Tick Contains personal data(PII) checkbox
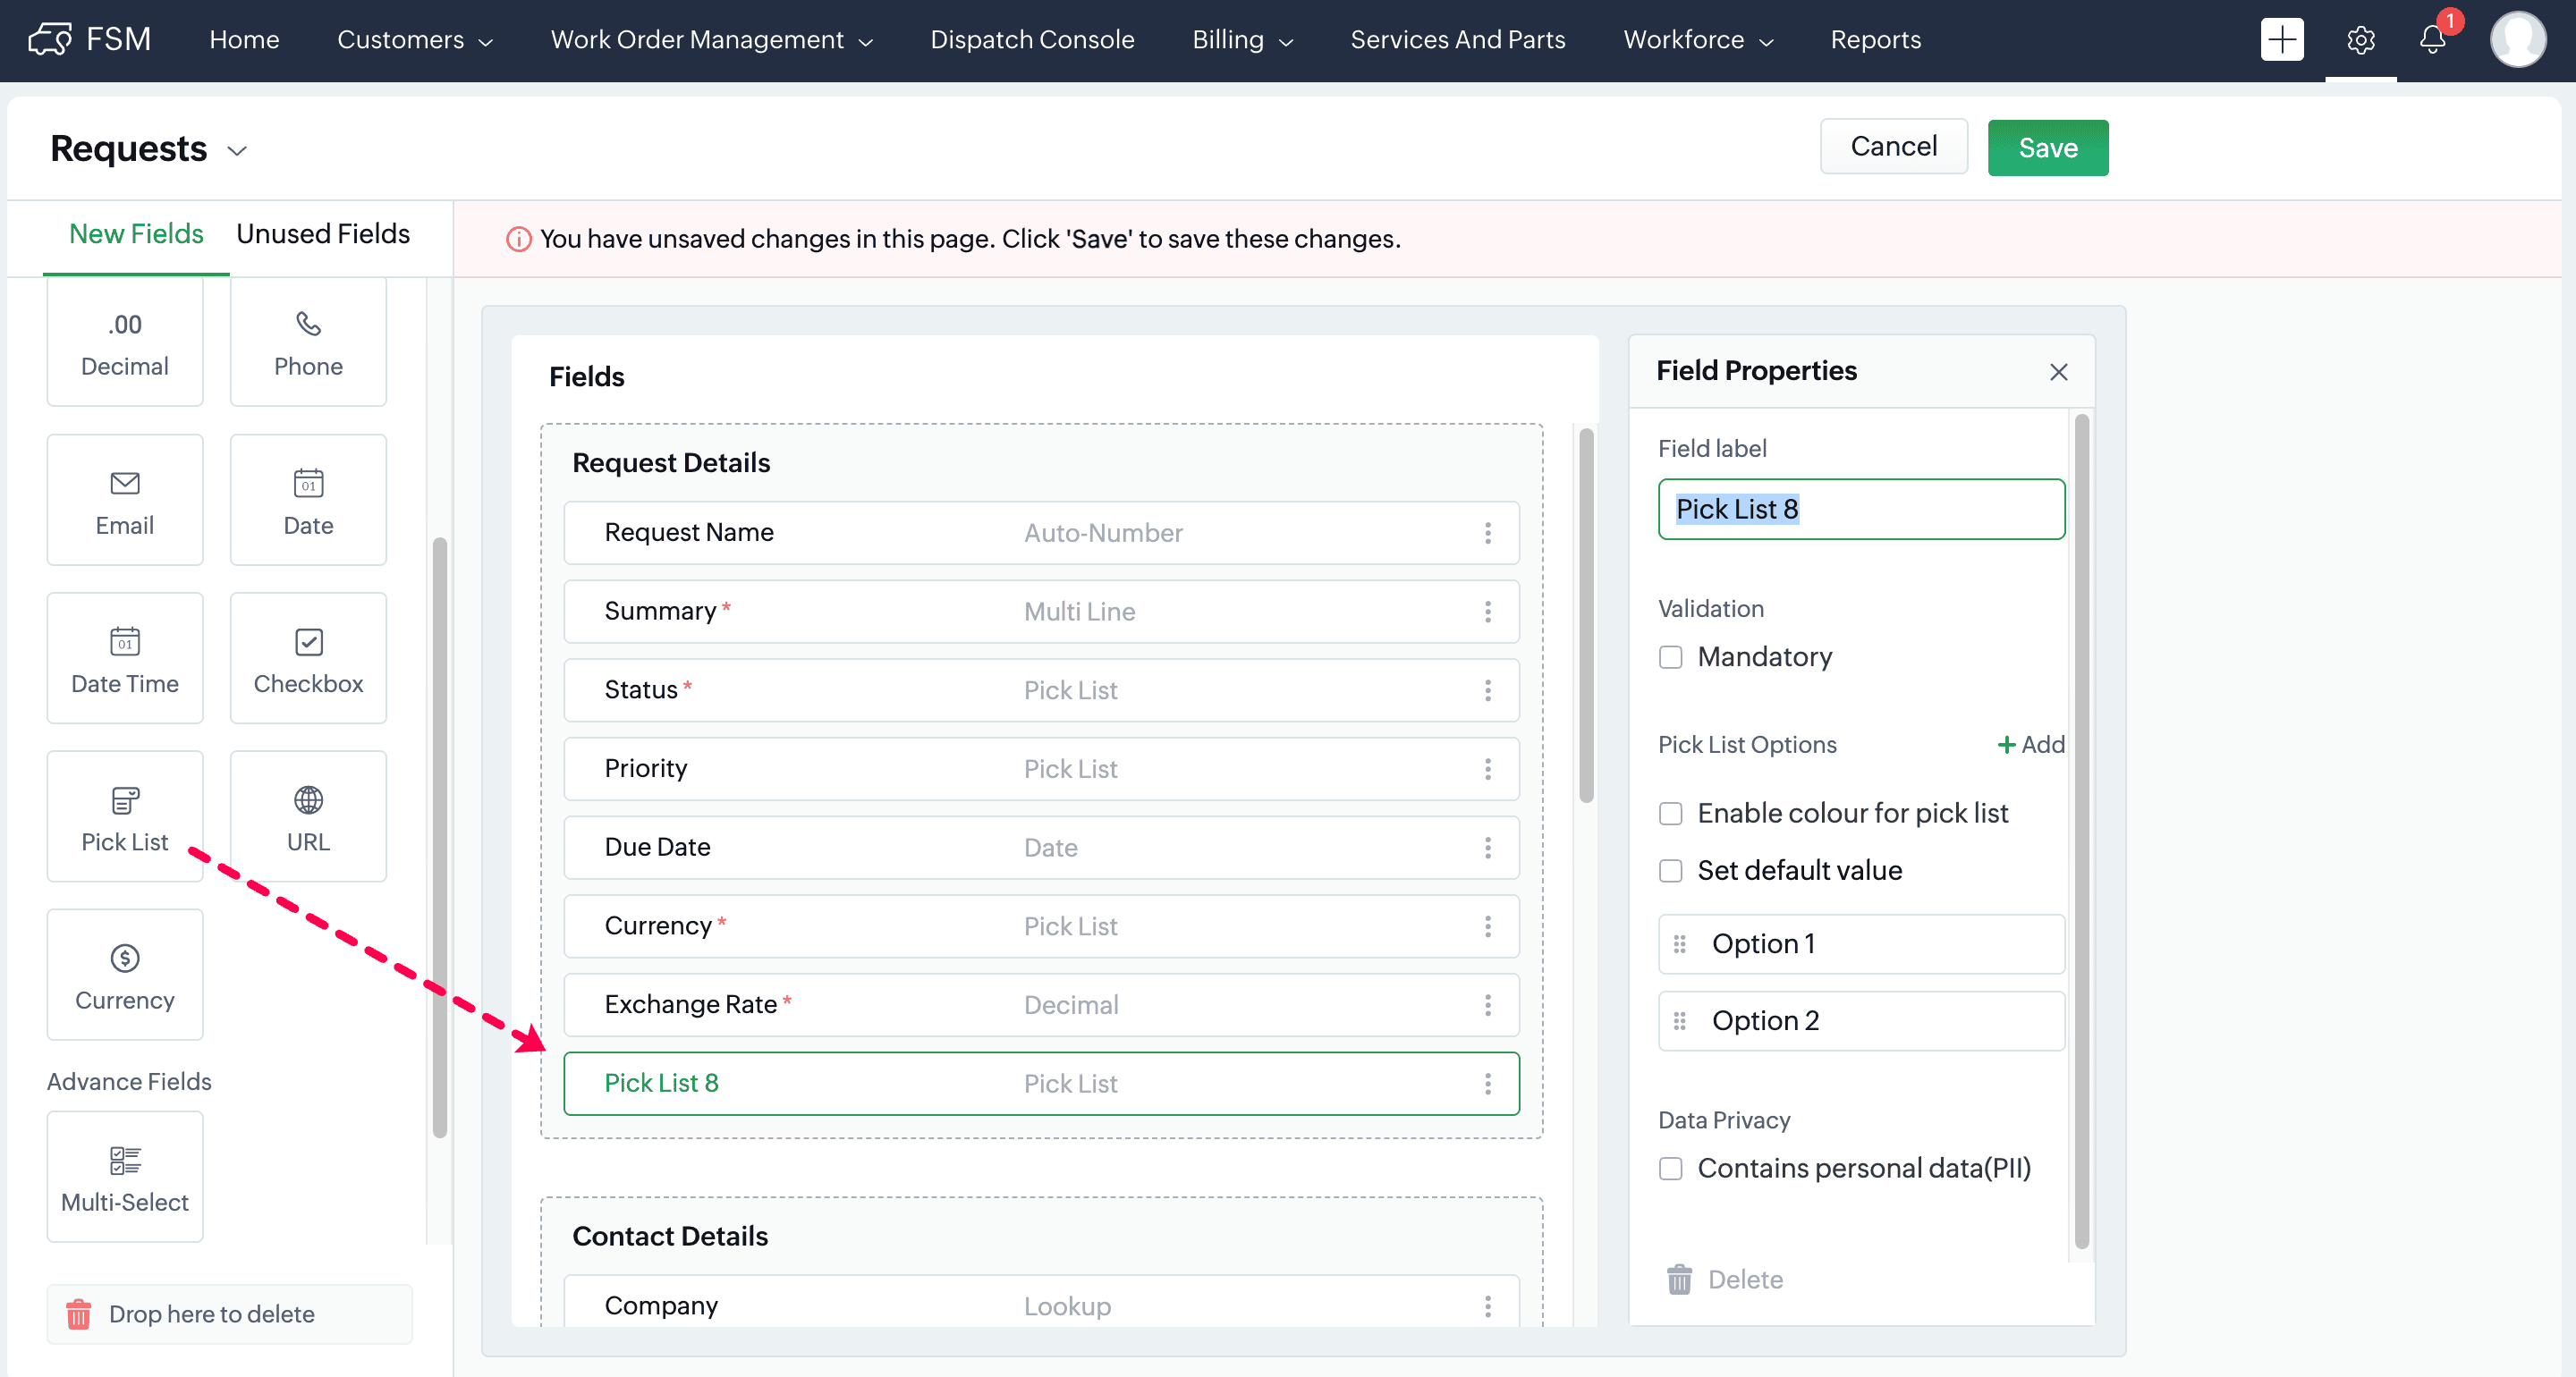Screen dimensions: 2576x1377 [1670, 1169]
